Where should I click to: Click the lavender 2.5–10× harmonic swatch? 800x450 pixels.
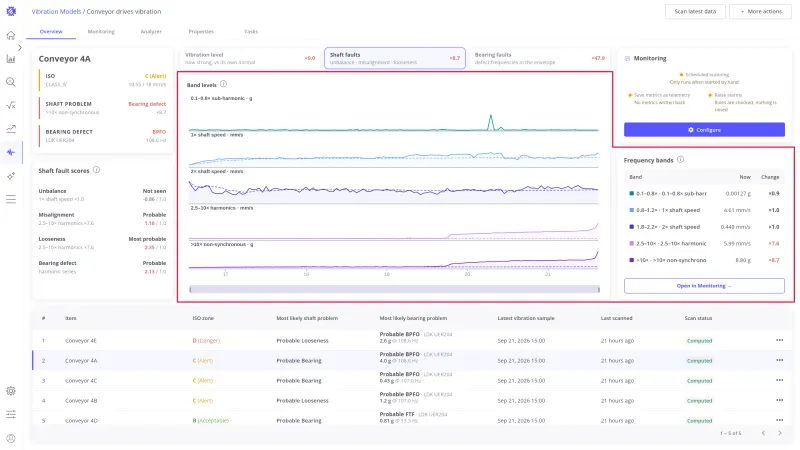click(x=632, y=243)
